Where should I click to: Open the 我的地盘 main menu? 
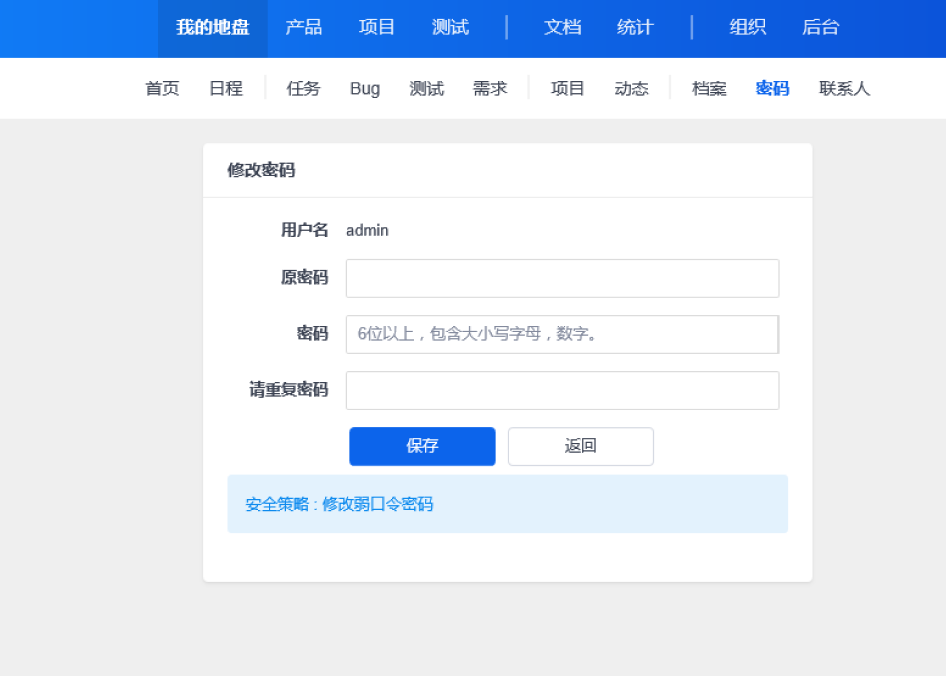(x=212, y=28)
